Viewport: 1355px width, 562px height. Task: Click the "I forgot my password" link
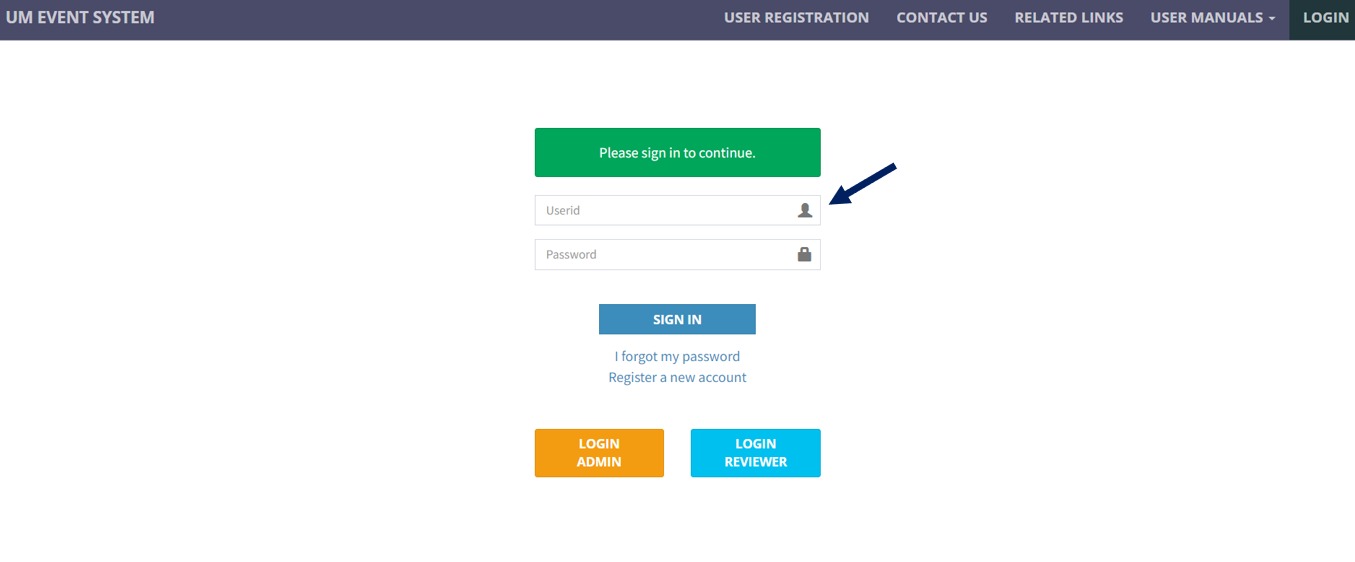(x=677, y=356)
